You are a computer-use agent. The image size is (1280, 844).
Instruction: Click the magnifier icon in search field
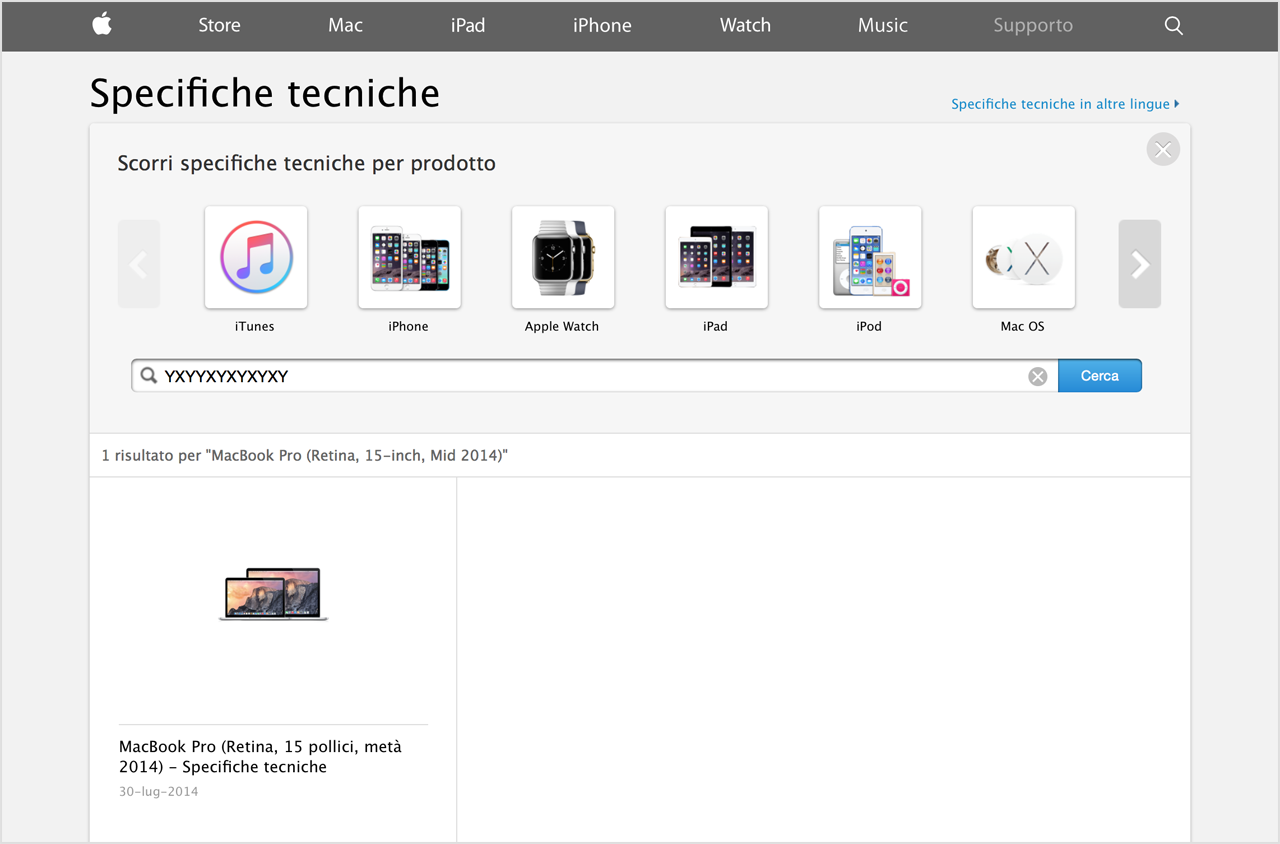point(149,376)
